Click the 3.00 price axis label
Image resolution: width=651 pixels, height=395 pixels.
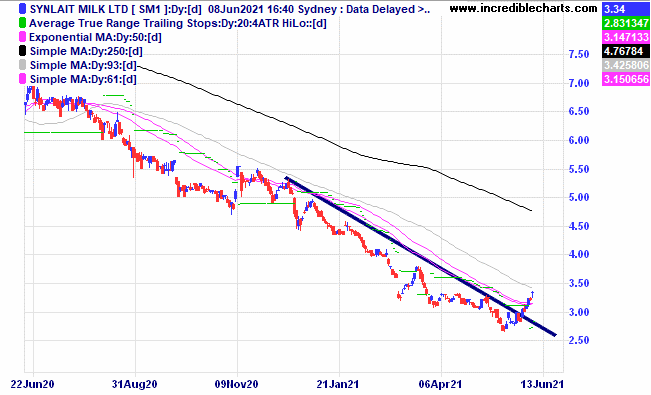579,312
